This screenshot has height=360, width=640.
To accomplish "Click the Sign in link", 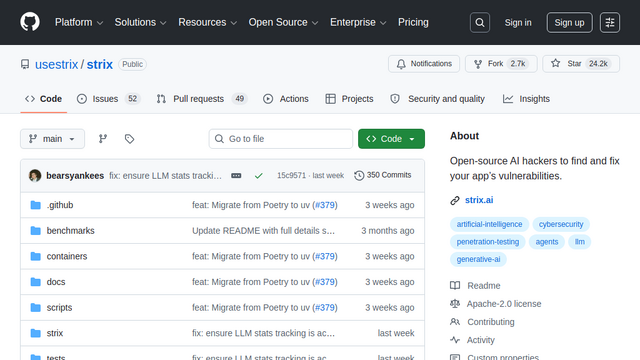I will 518,22.
